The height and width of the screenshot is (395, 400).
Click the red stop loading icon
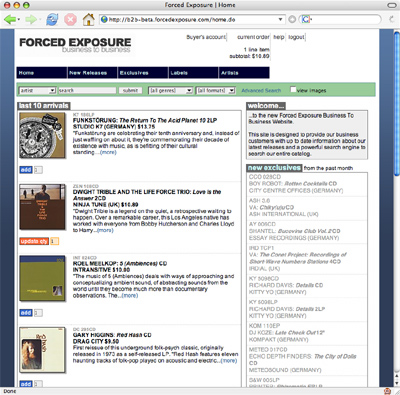(x=70, y=20)
